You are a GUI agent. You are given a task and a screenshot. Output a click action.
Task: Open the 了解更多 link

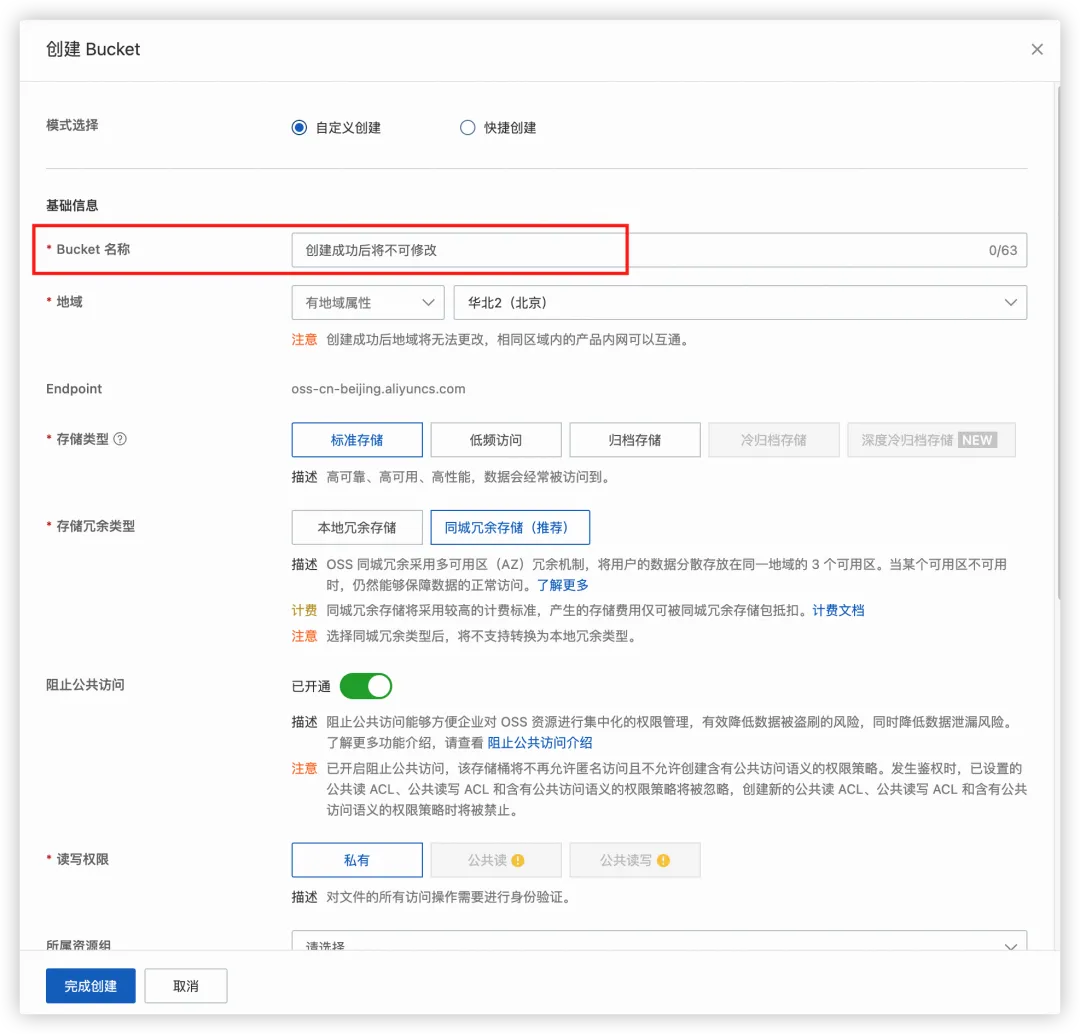563,586
